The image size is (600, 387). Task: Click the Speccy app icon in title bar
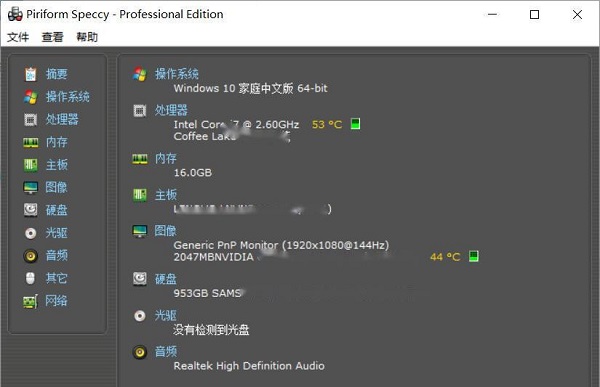tap(15, 14)
